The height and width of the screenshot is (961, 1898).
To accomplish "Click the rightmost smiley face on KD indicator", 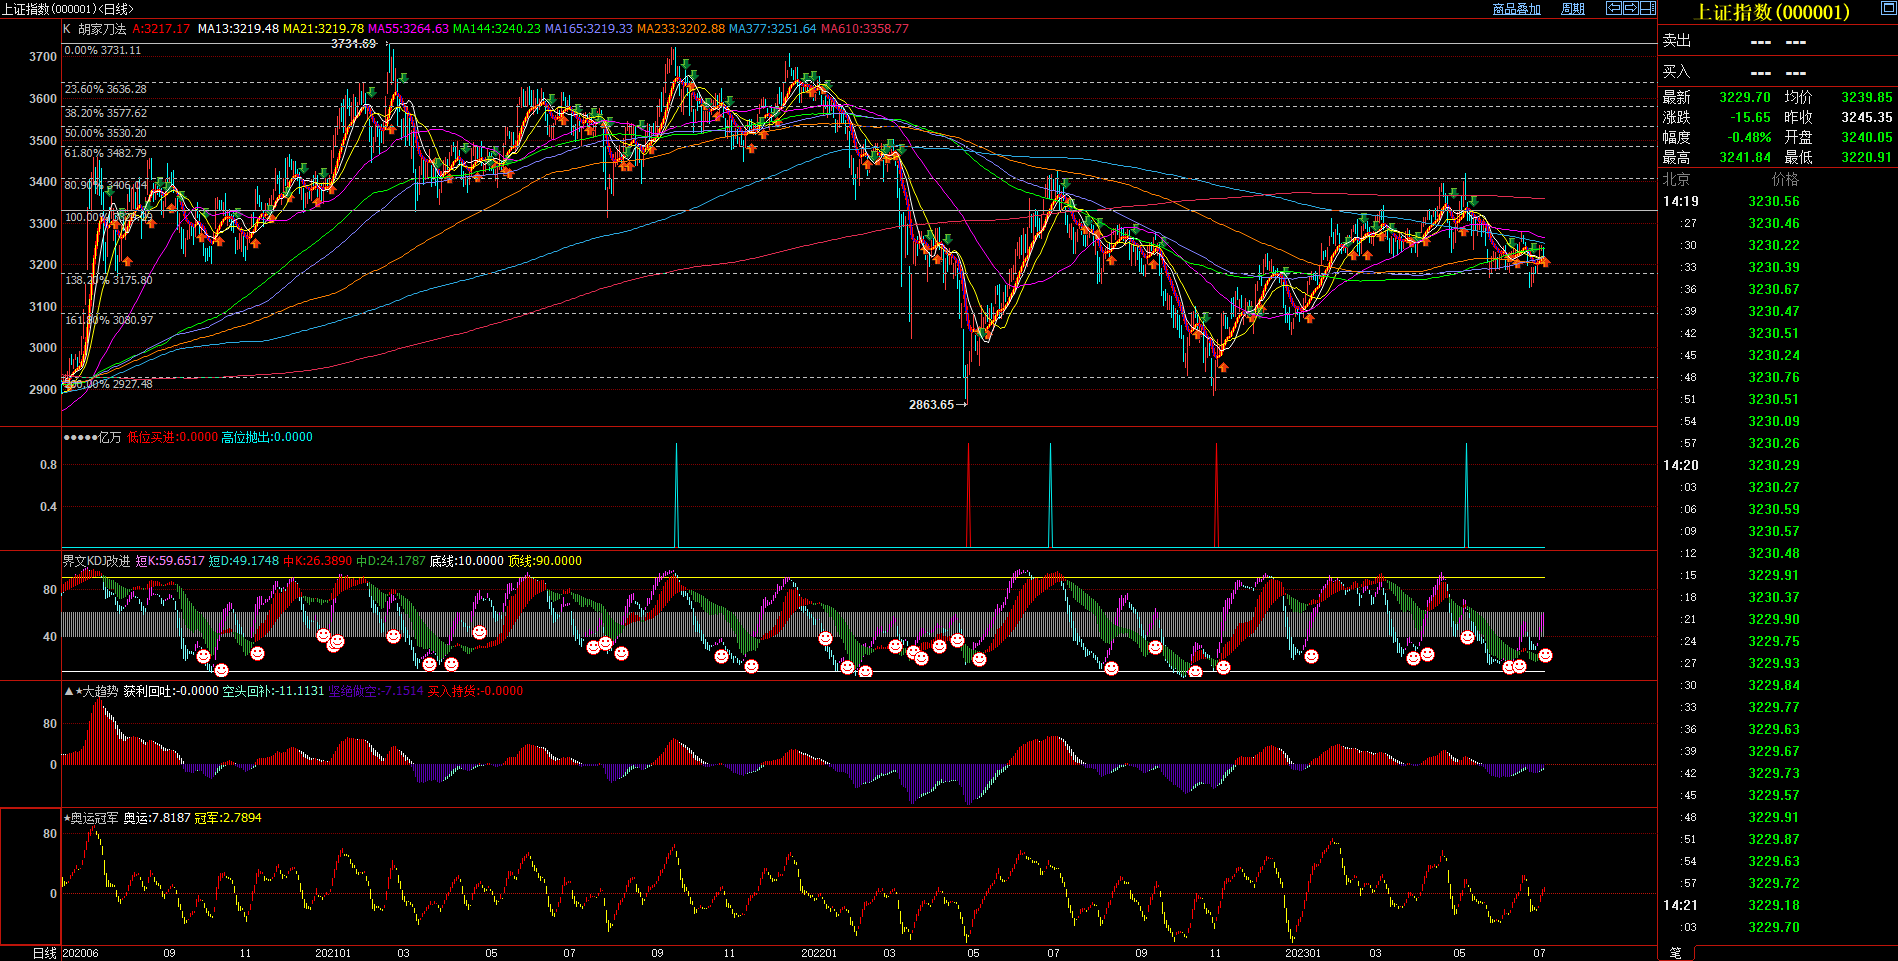I will coord(1545,655).
